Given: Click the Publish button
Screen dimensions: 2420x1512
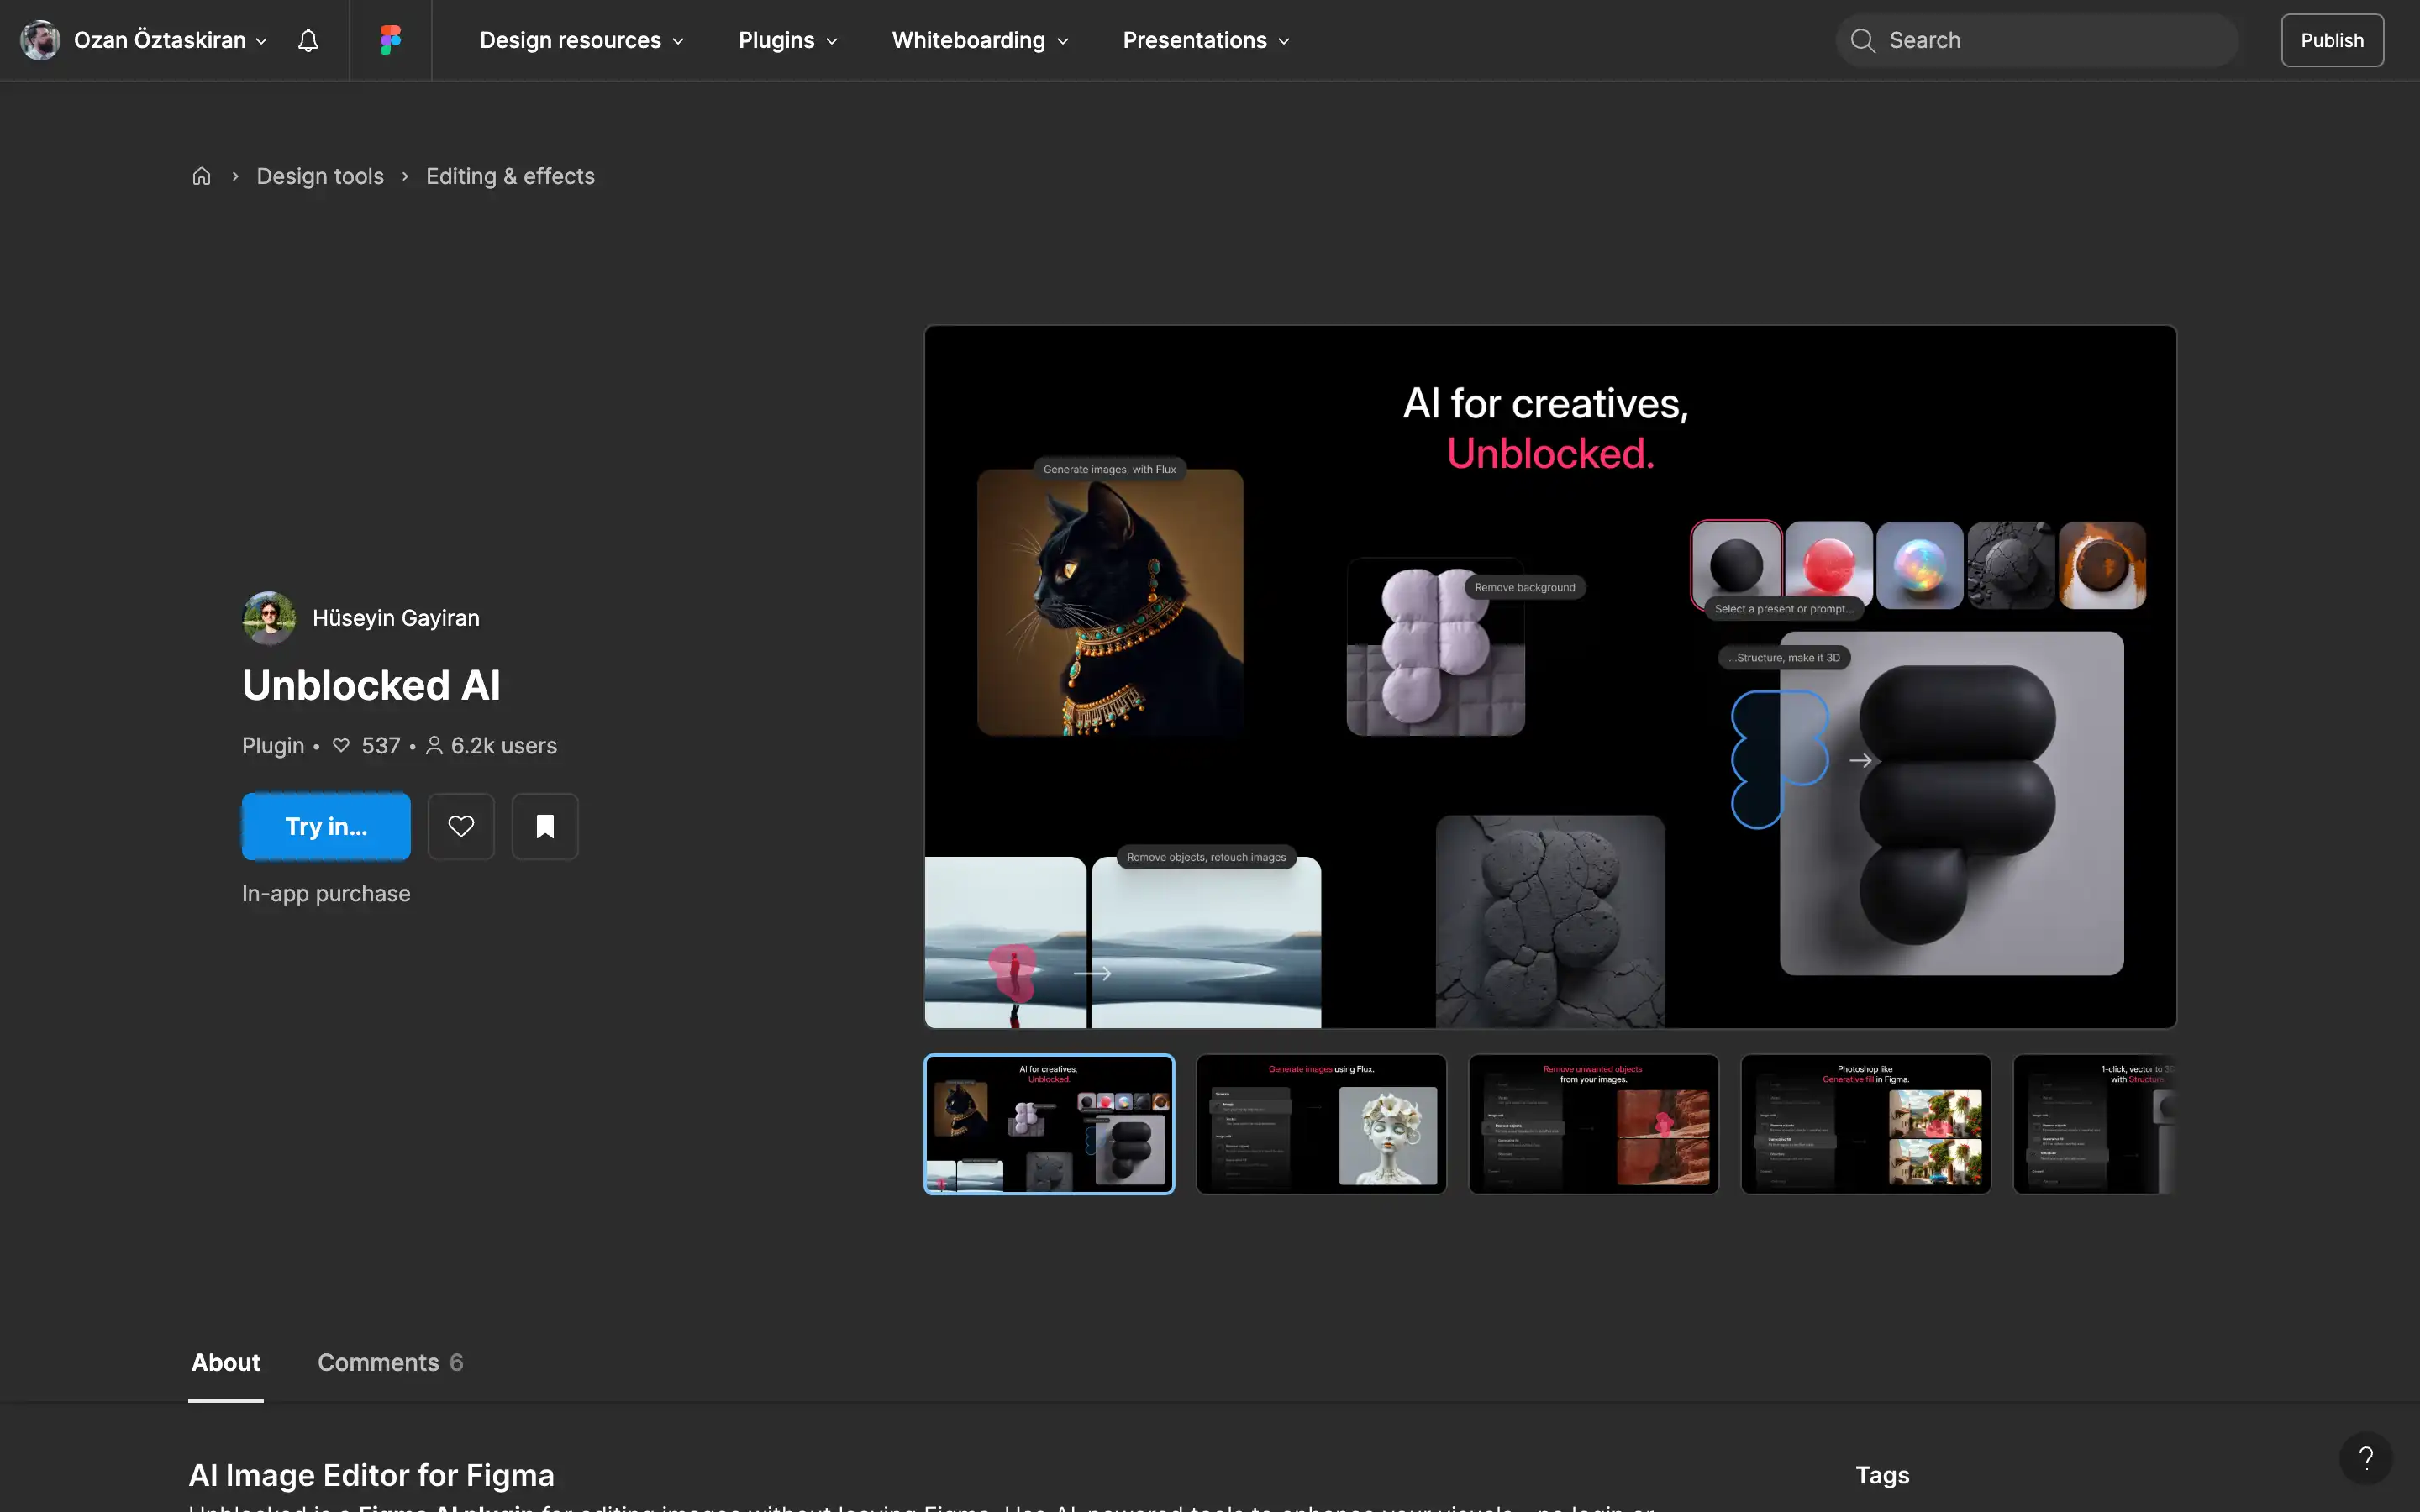Looking at the screenshot, I should tap(2332, 40).
